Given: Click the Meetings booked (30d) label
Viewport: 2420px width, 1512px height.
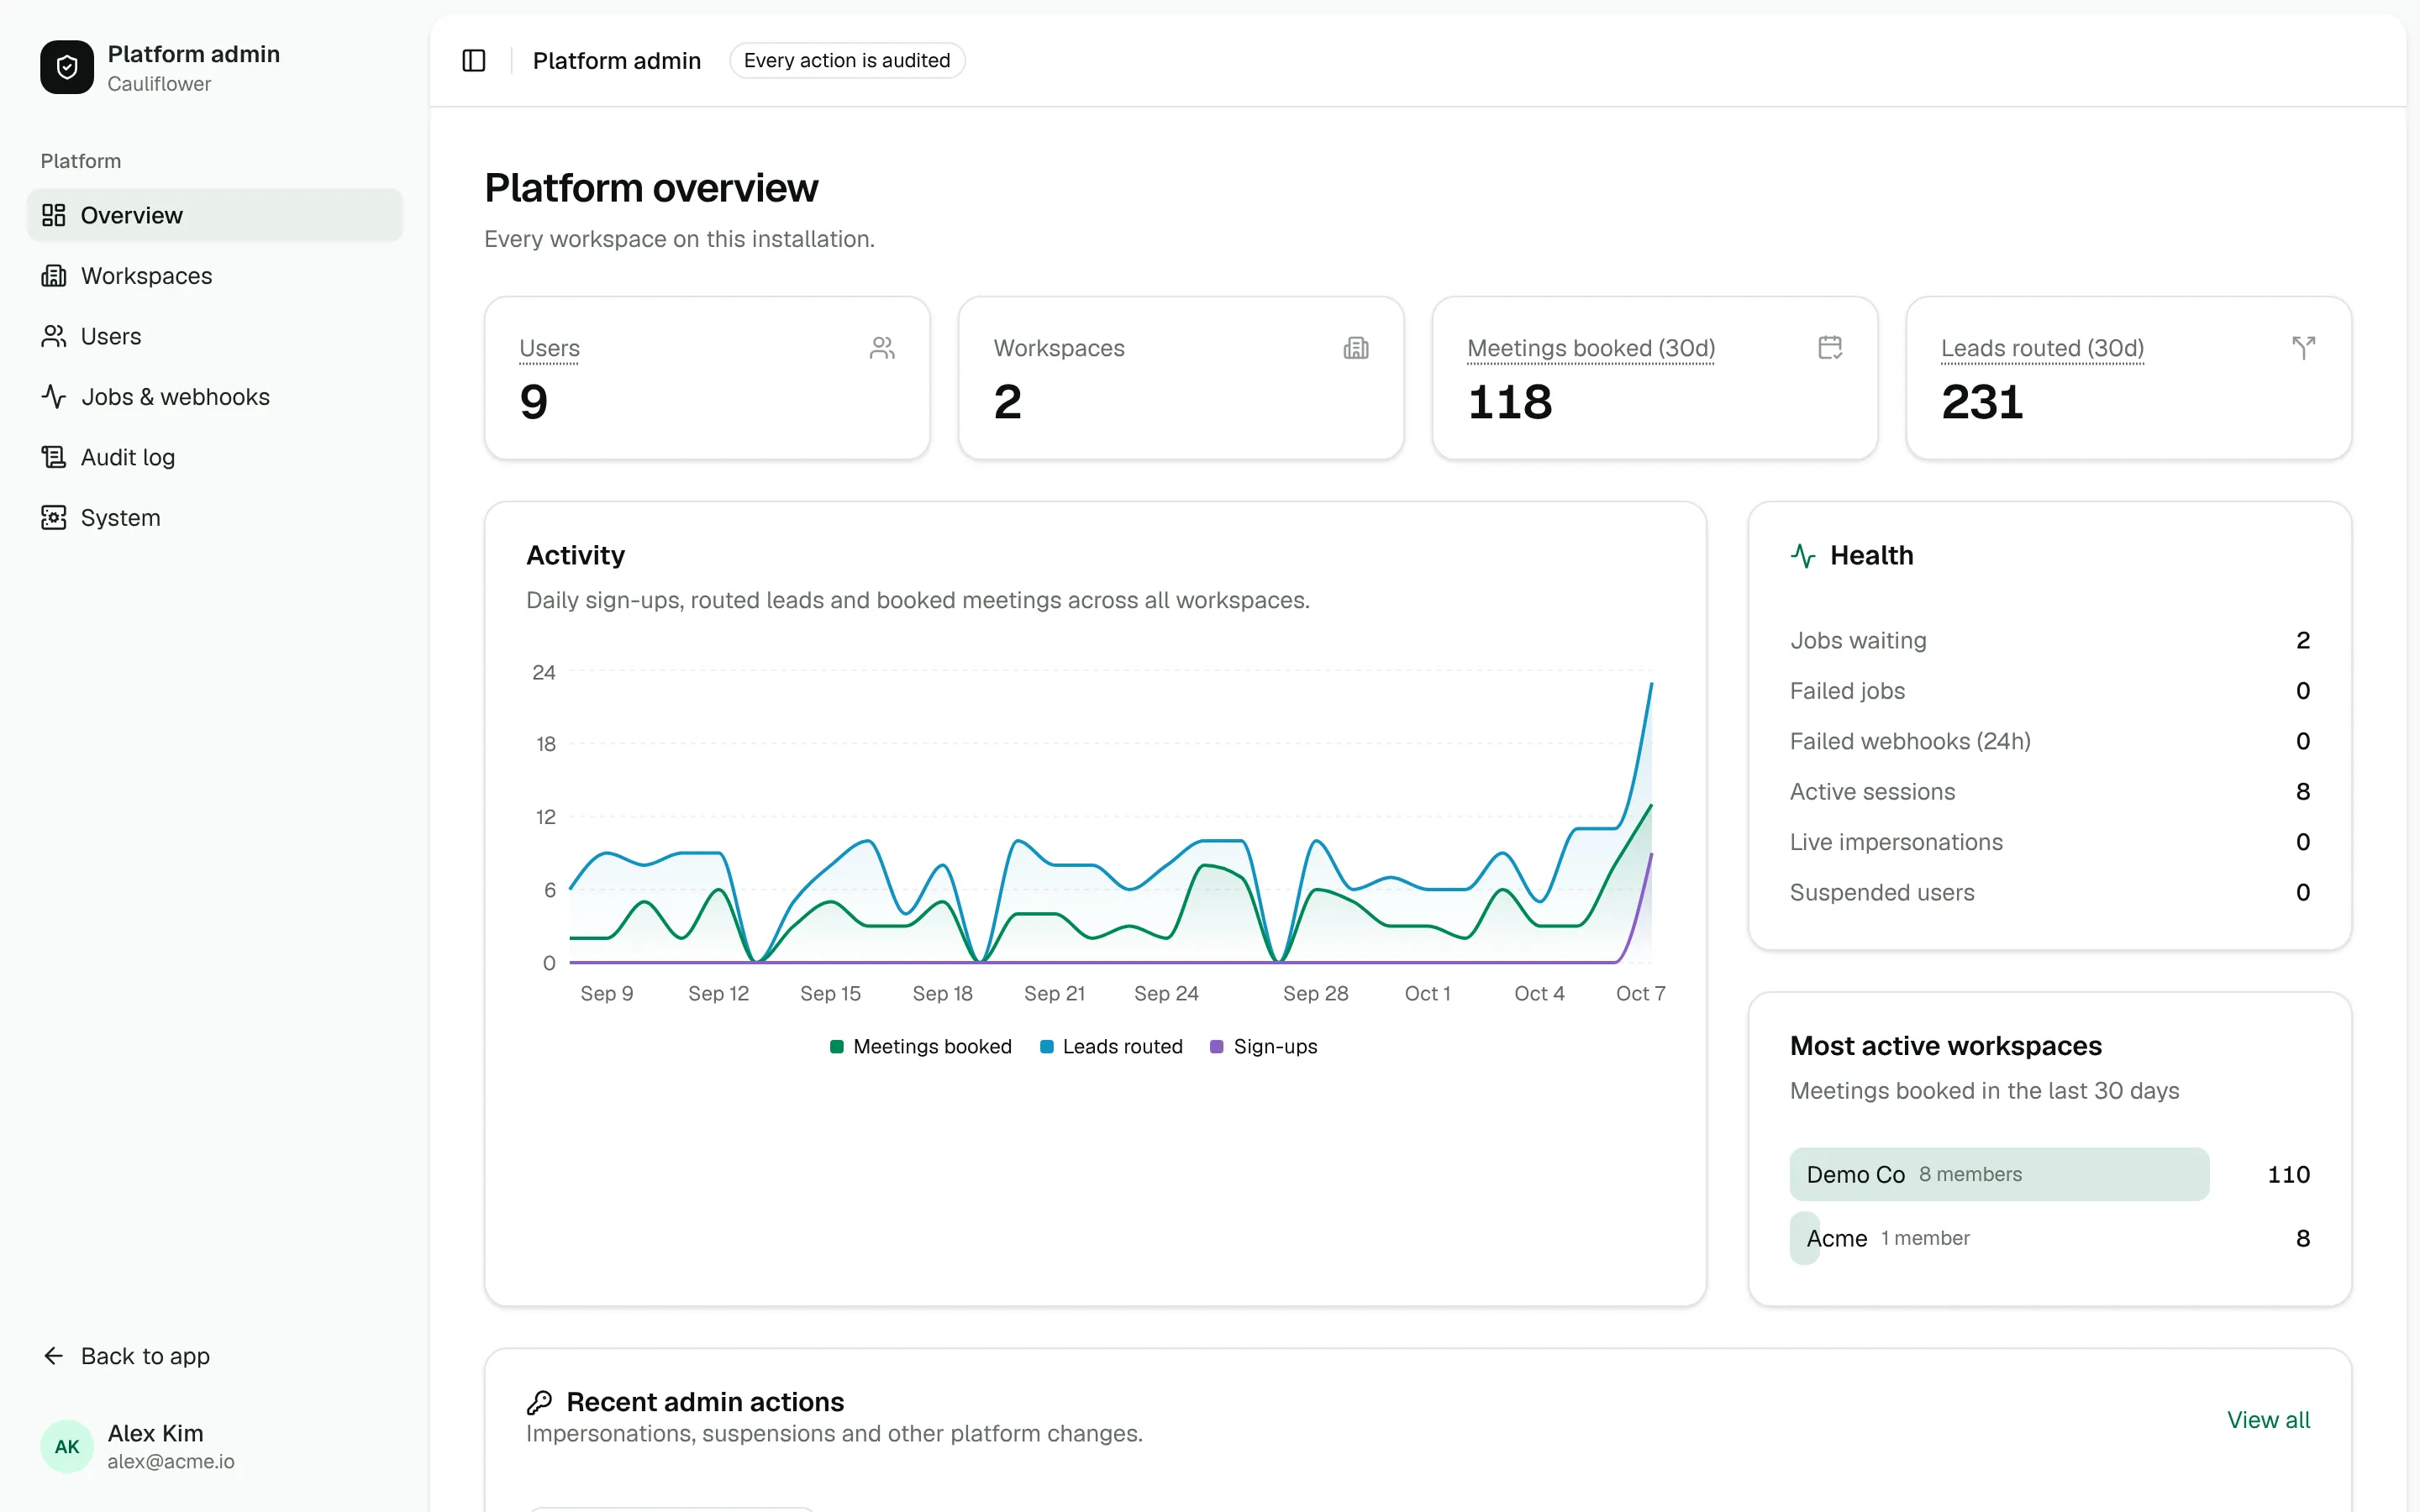Looking at the screenshot, I should (1591, 348).
